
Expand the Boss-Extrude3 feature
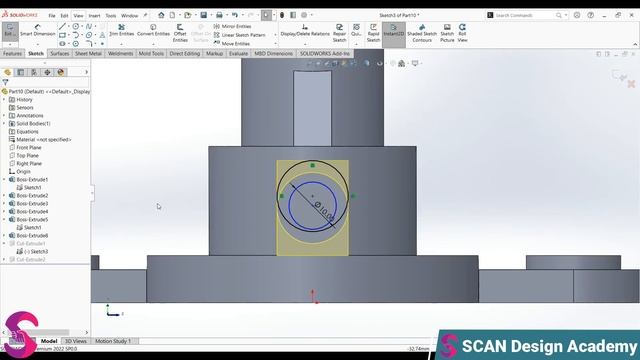tap(4, 204)
